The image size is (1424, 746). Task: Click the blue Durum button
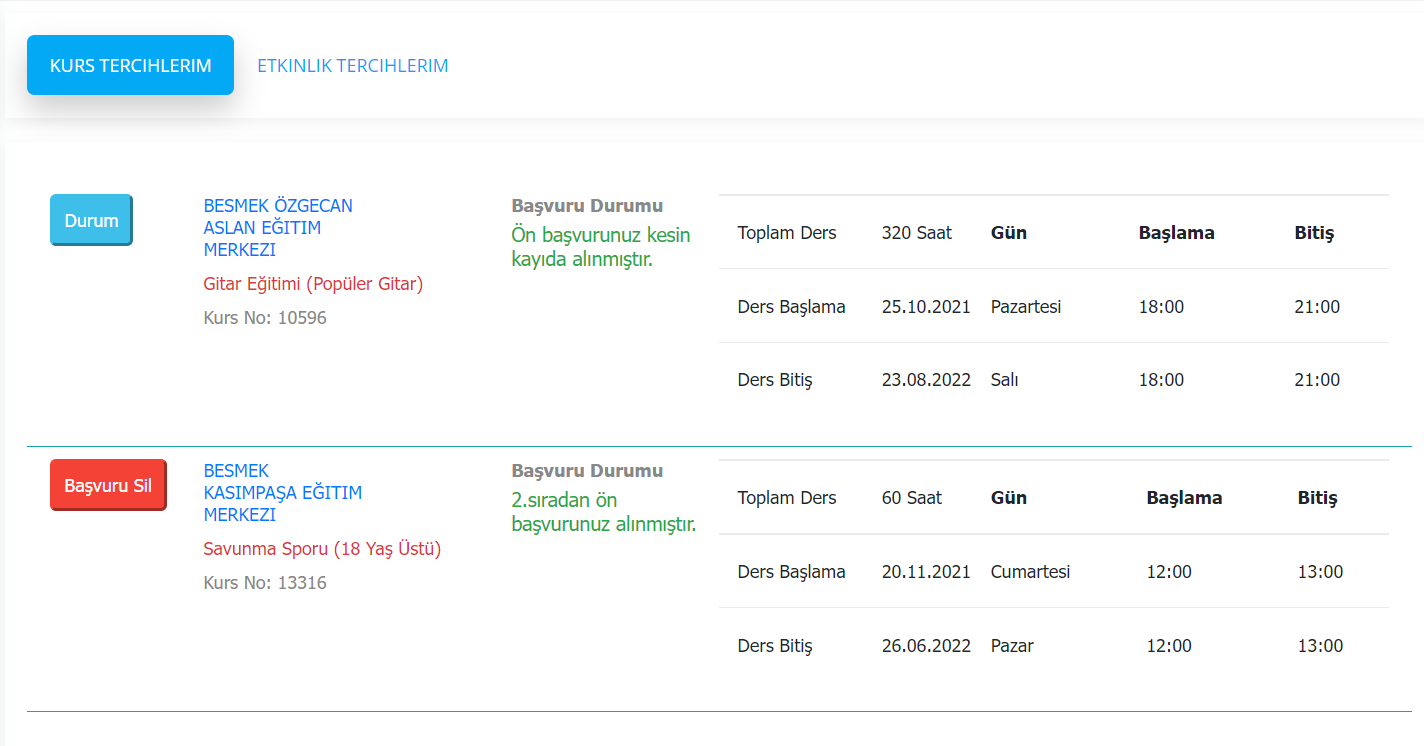(91, 221)
